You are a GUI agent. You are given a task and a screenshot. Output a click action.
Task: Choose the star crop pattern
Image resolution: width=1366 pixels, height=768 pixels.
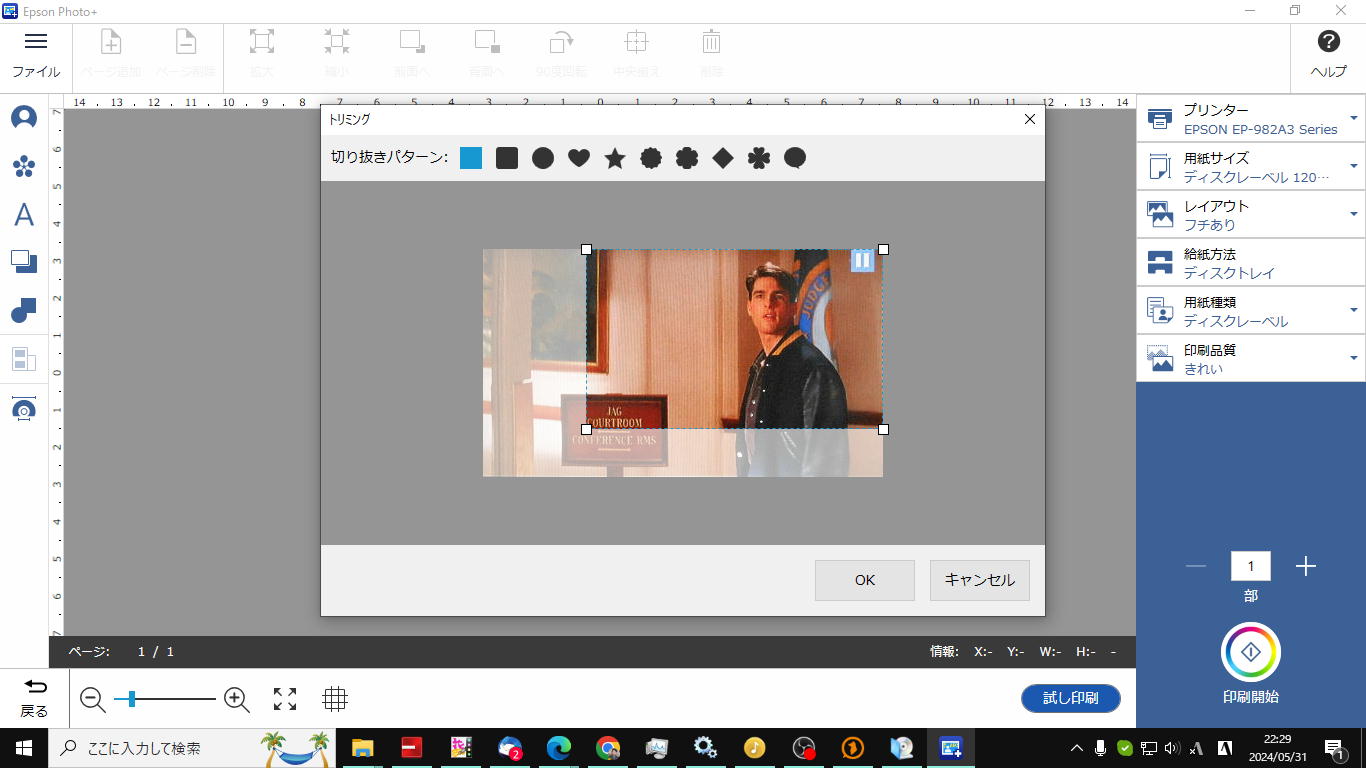615,158
